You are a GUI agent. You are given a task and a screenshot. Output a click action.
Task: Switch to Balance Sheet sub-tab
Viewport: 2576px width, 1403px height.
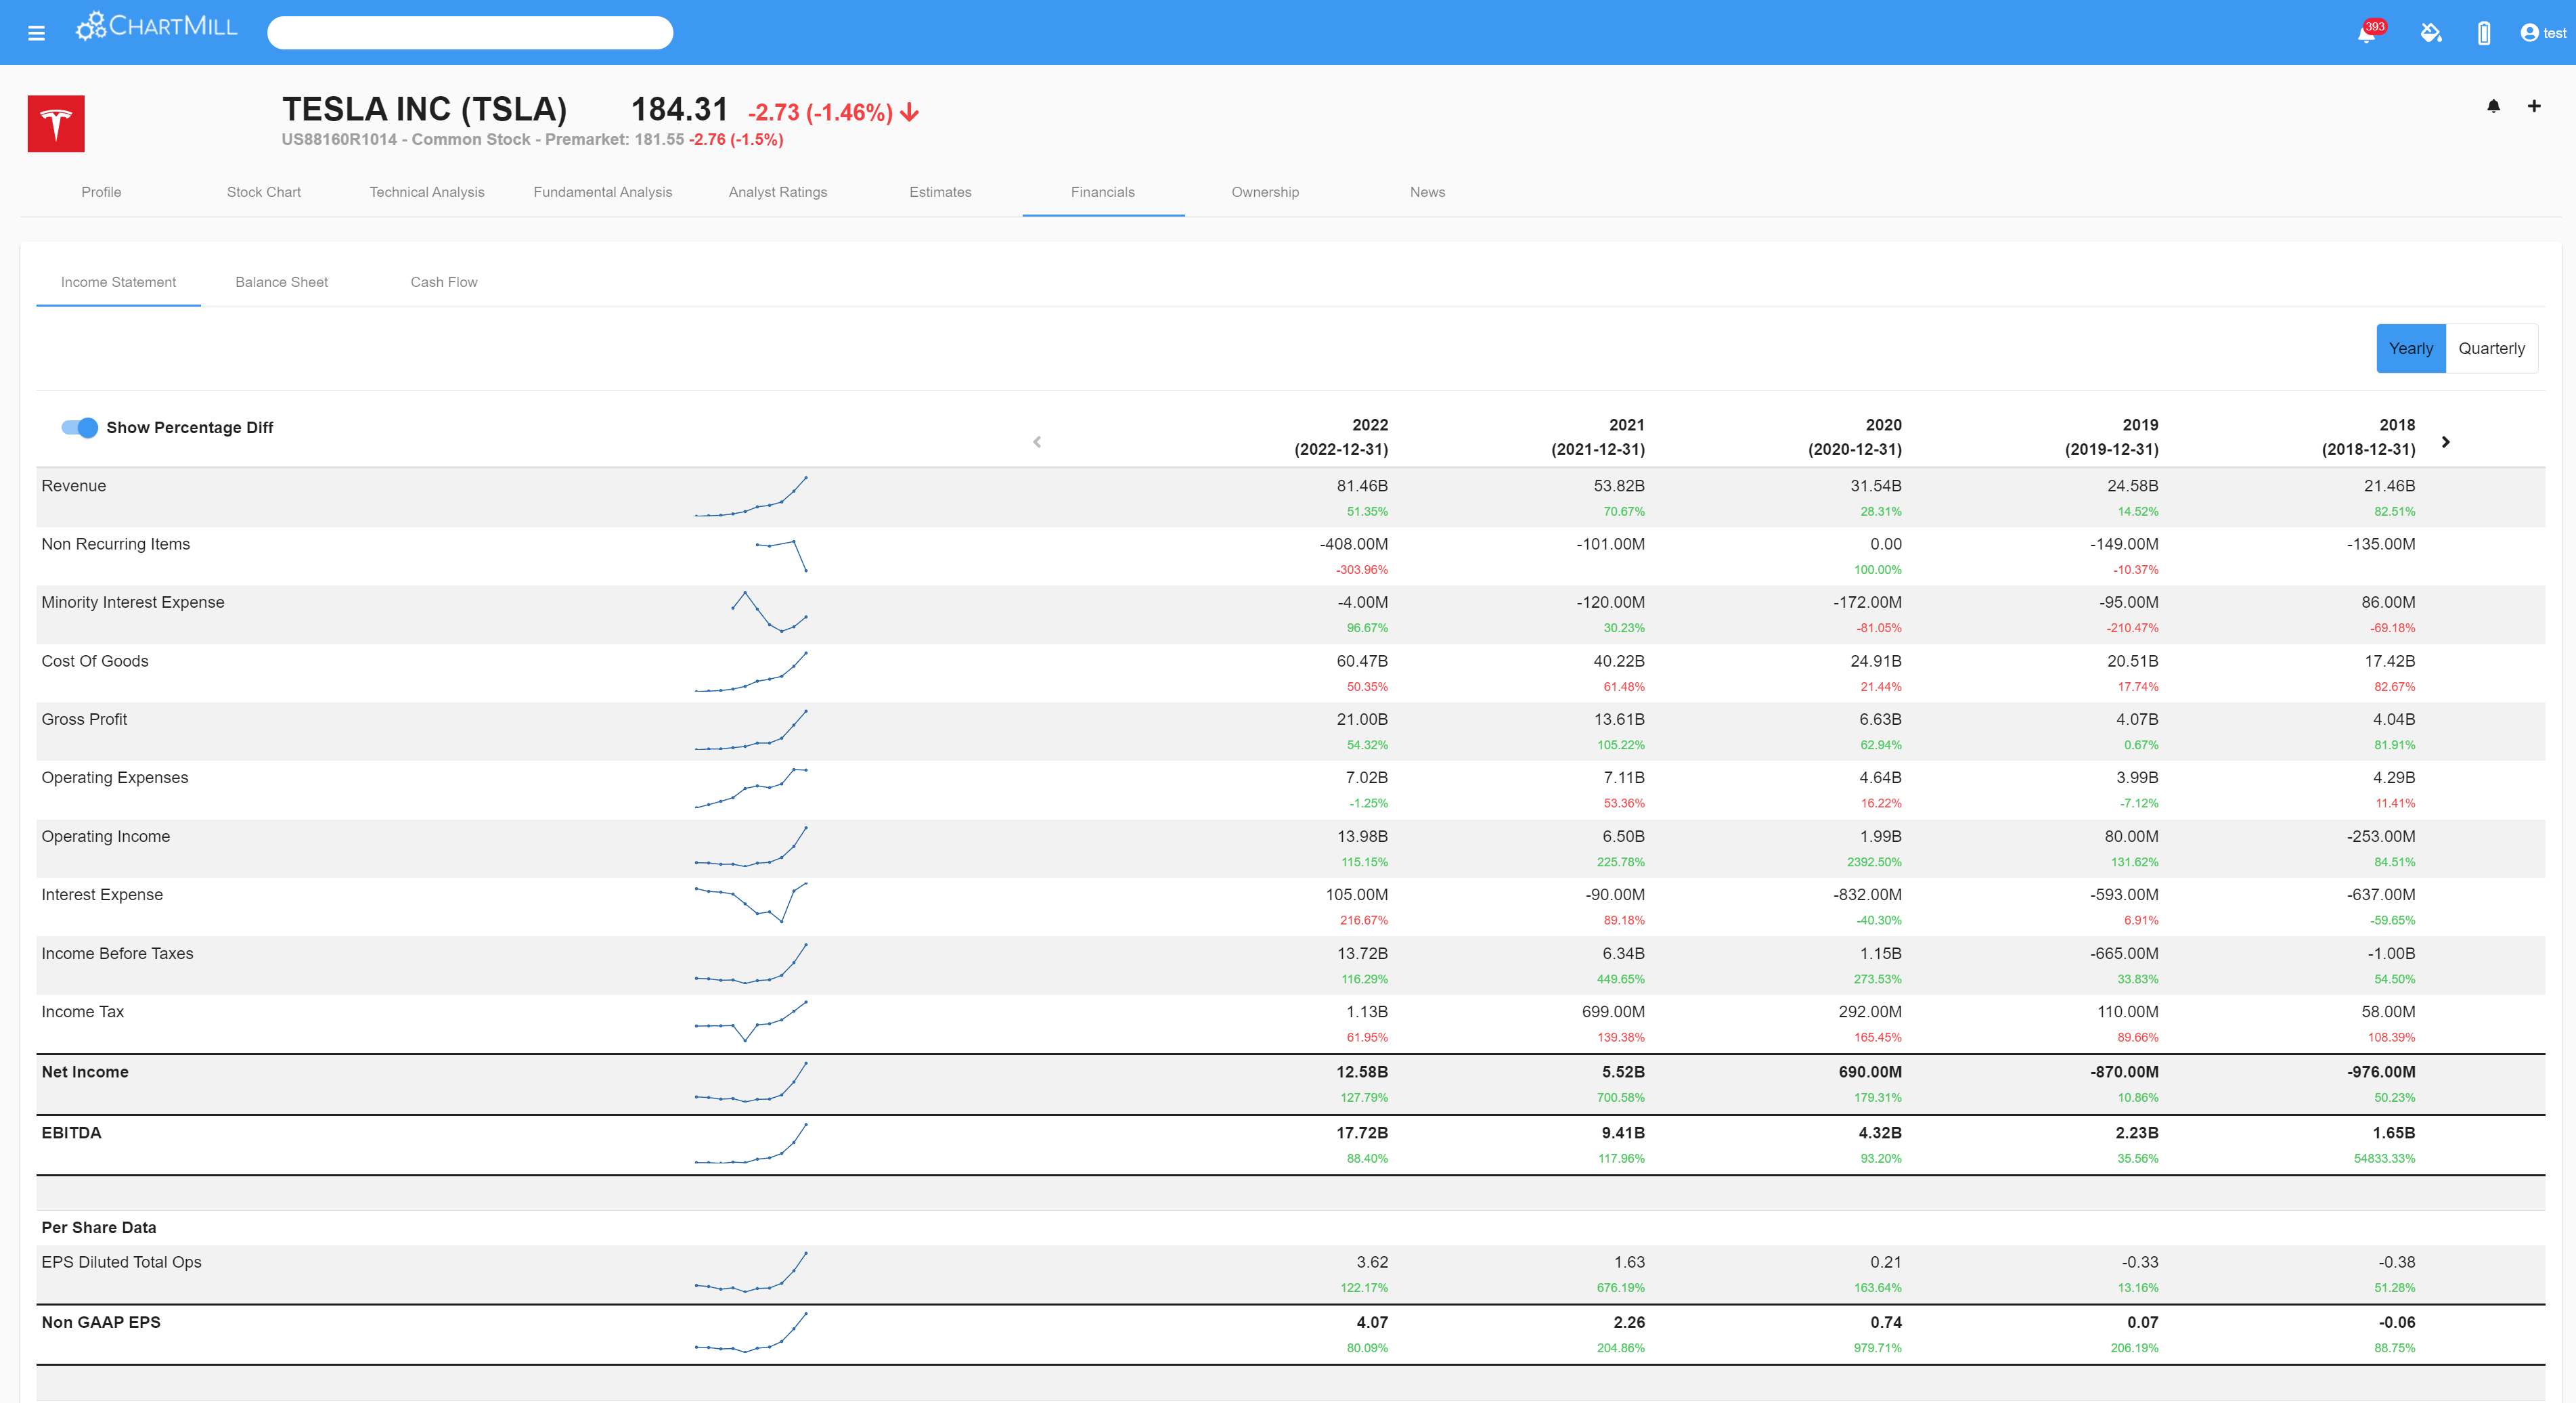click(x=281, y=282)
